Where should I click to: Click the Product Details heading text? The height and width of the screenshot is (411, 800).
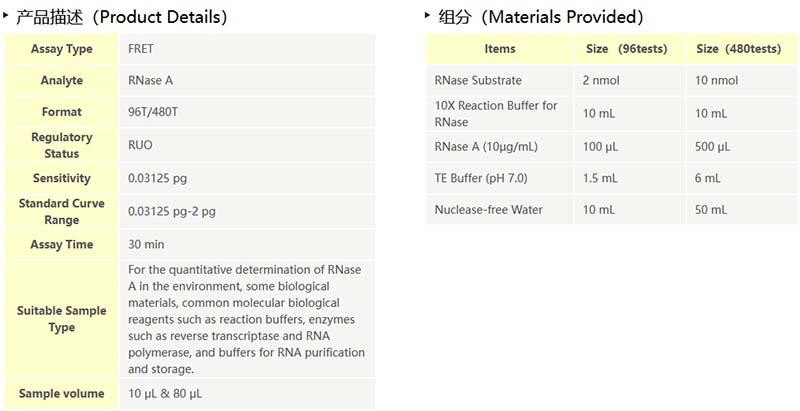(122, 17)
